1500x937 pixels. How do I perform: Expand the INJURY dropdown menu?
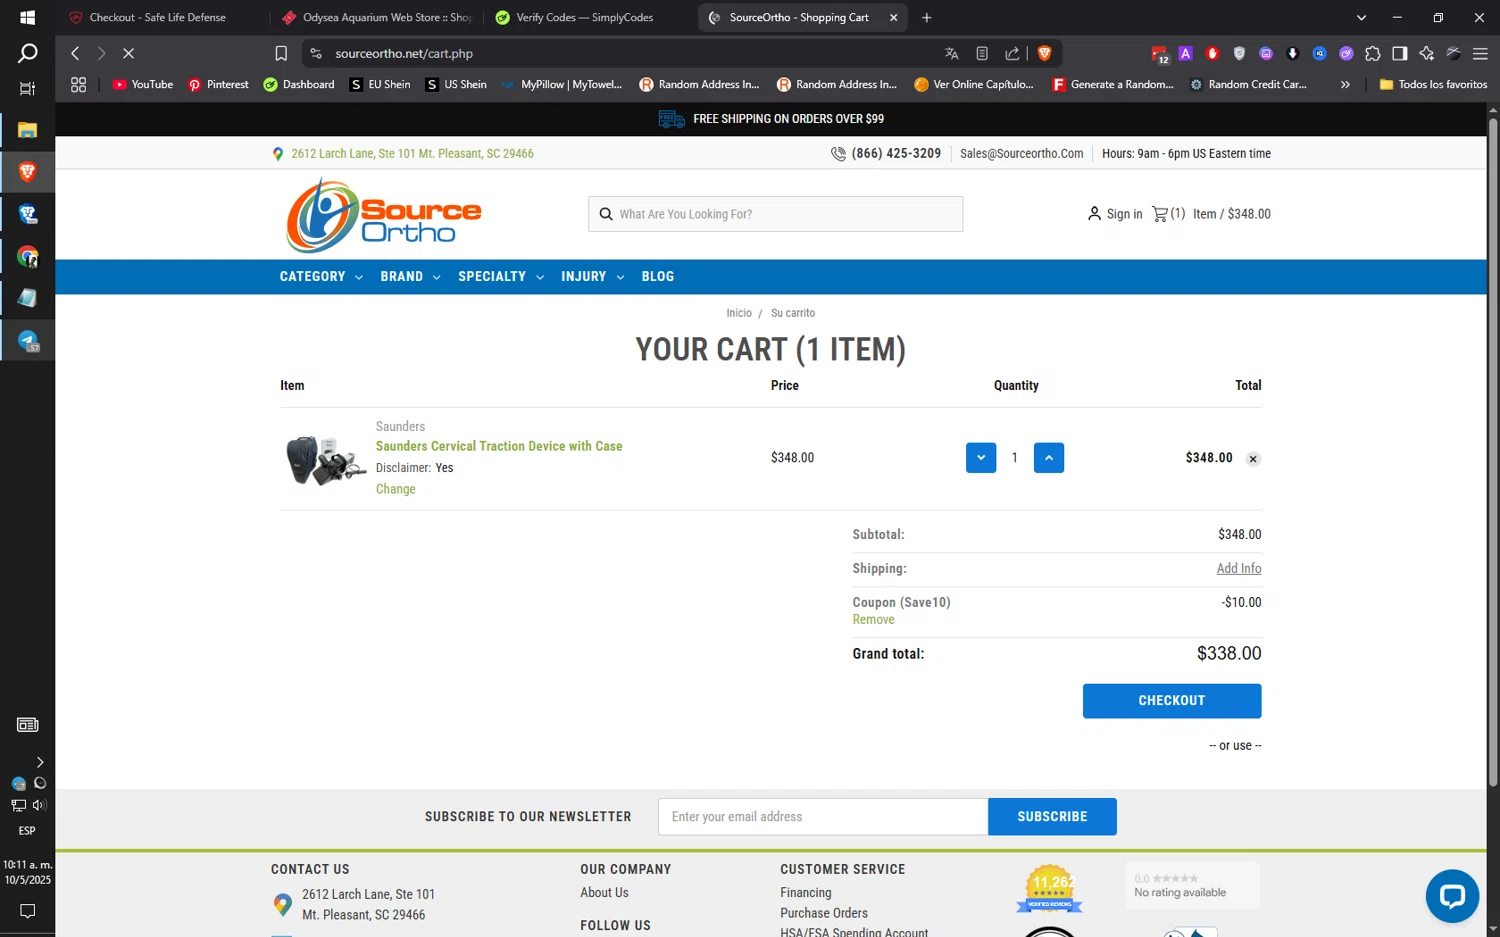pos(592,277)
